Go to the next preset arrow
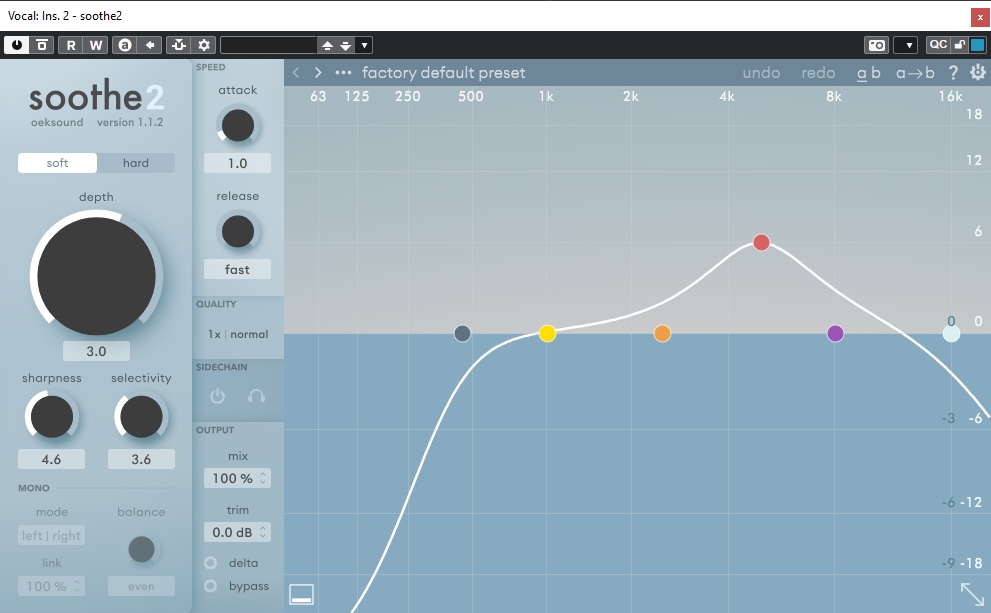 tap(318, 73)
